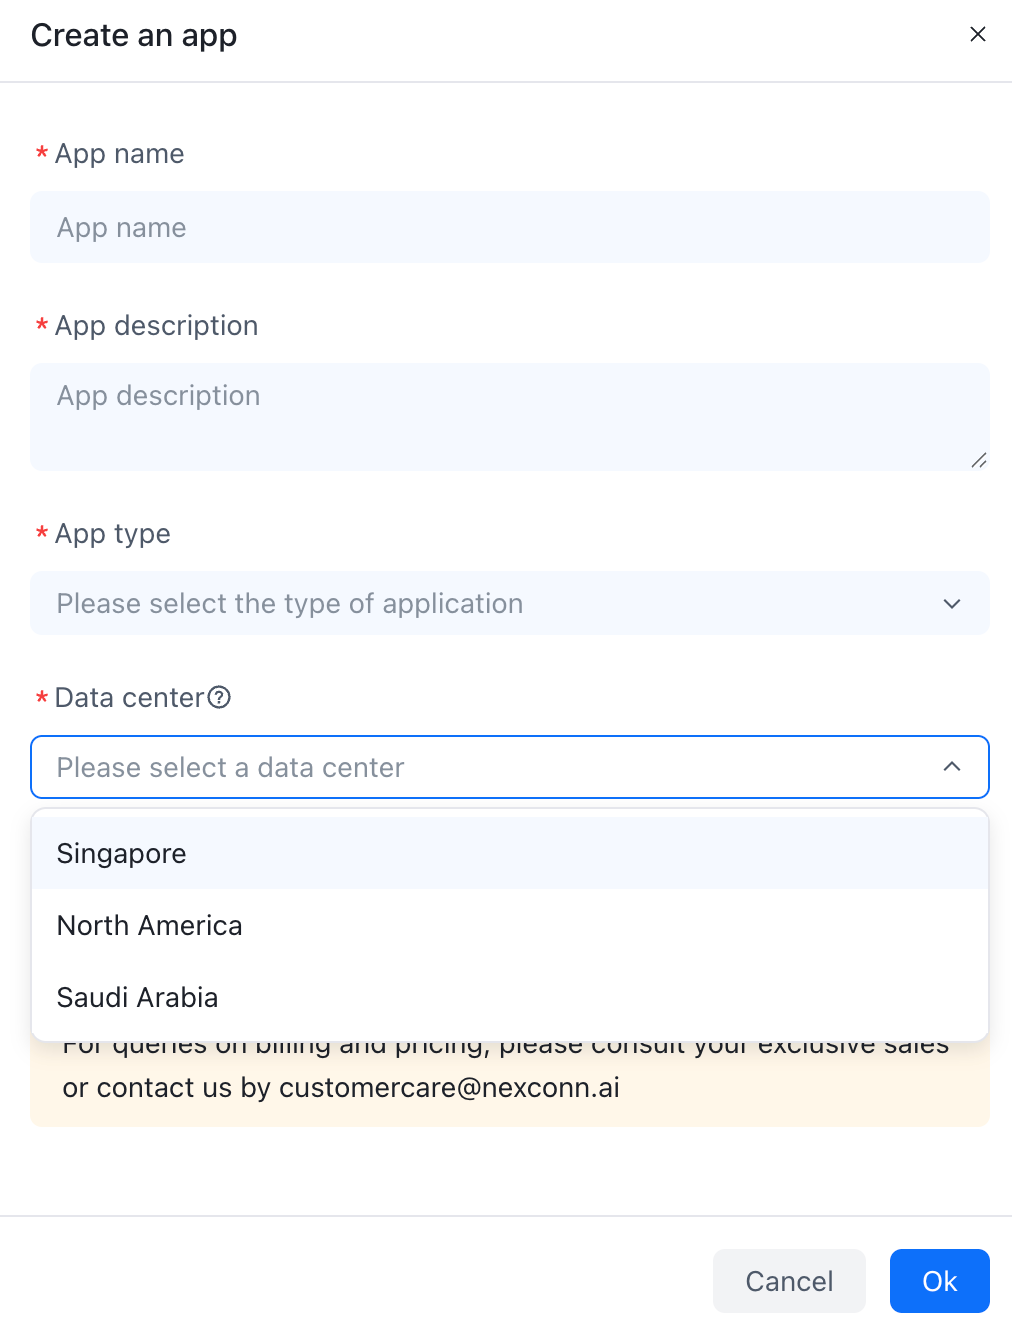Open the application type dropdown placeholder
The width and height of the screenshot is (1012, 1338).
tap(290, 604)
